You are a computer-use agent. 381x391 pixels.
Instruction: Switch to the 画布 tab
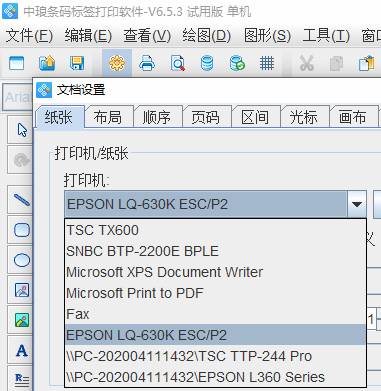click(353, 117)
